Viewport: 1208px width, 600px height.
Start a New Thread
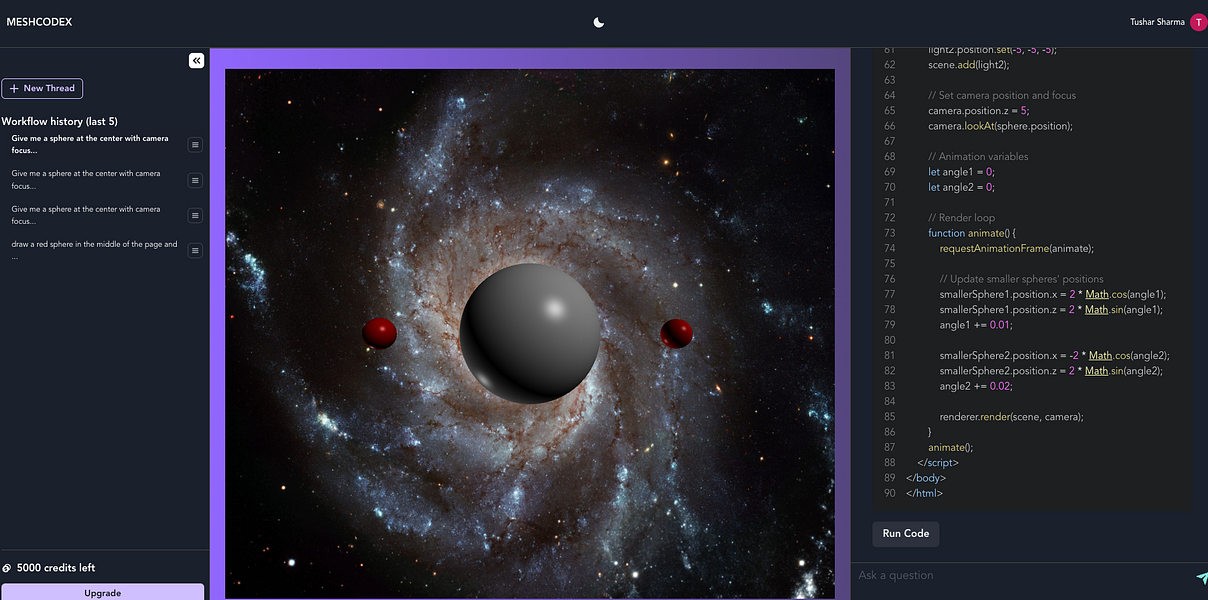pos(42,88)
